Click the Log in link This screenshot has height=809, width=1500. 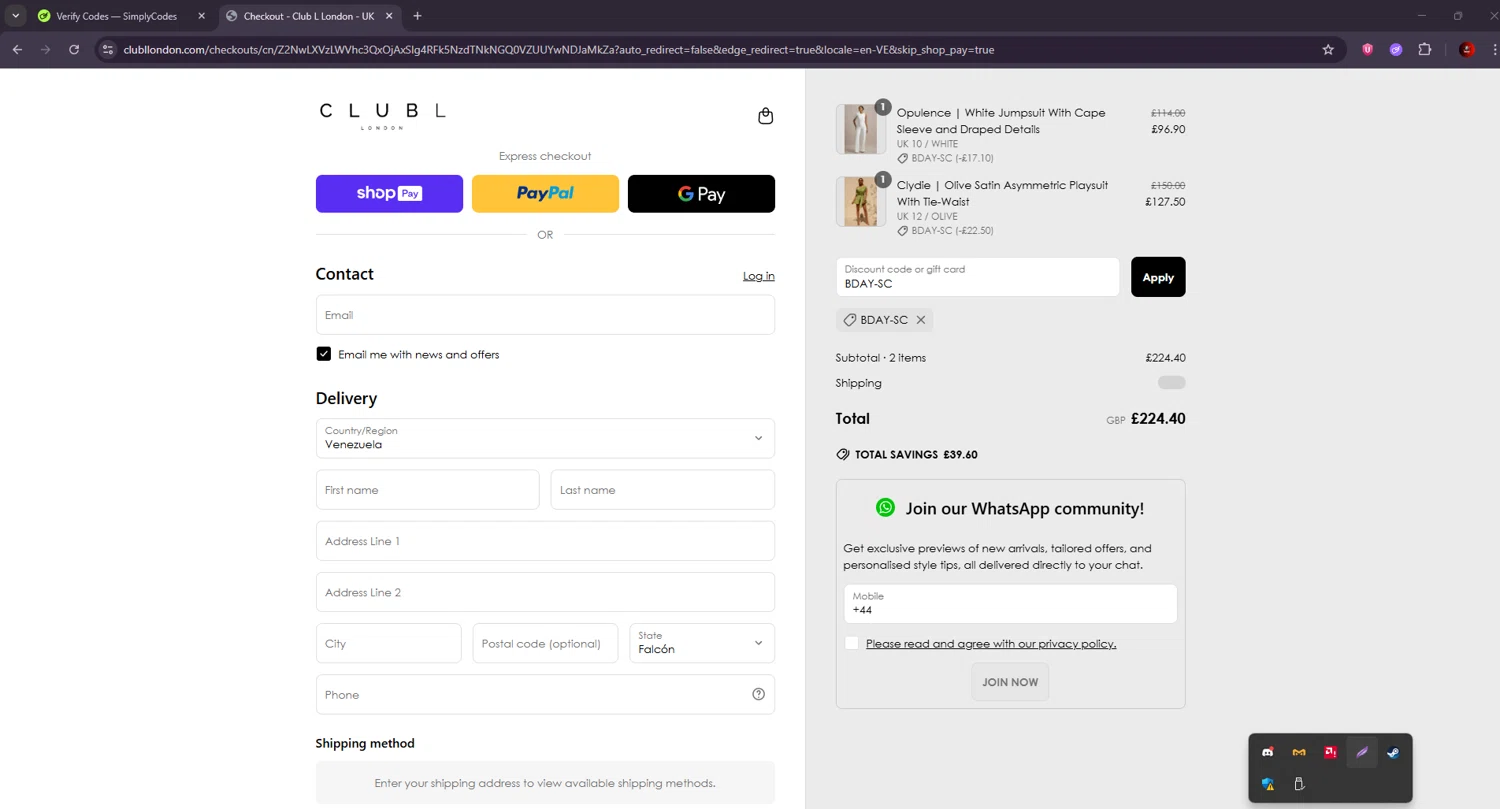click(758, 276)
